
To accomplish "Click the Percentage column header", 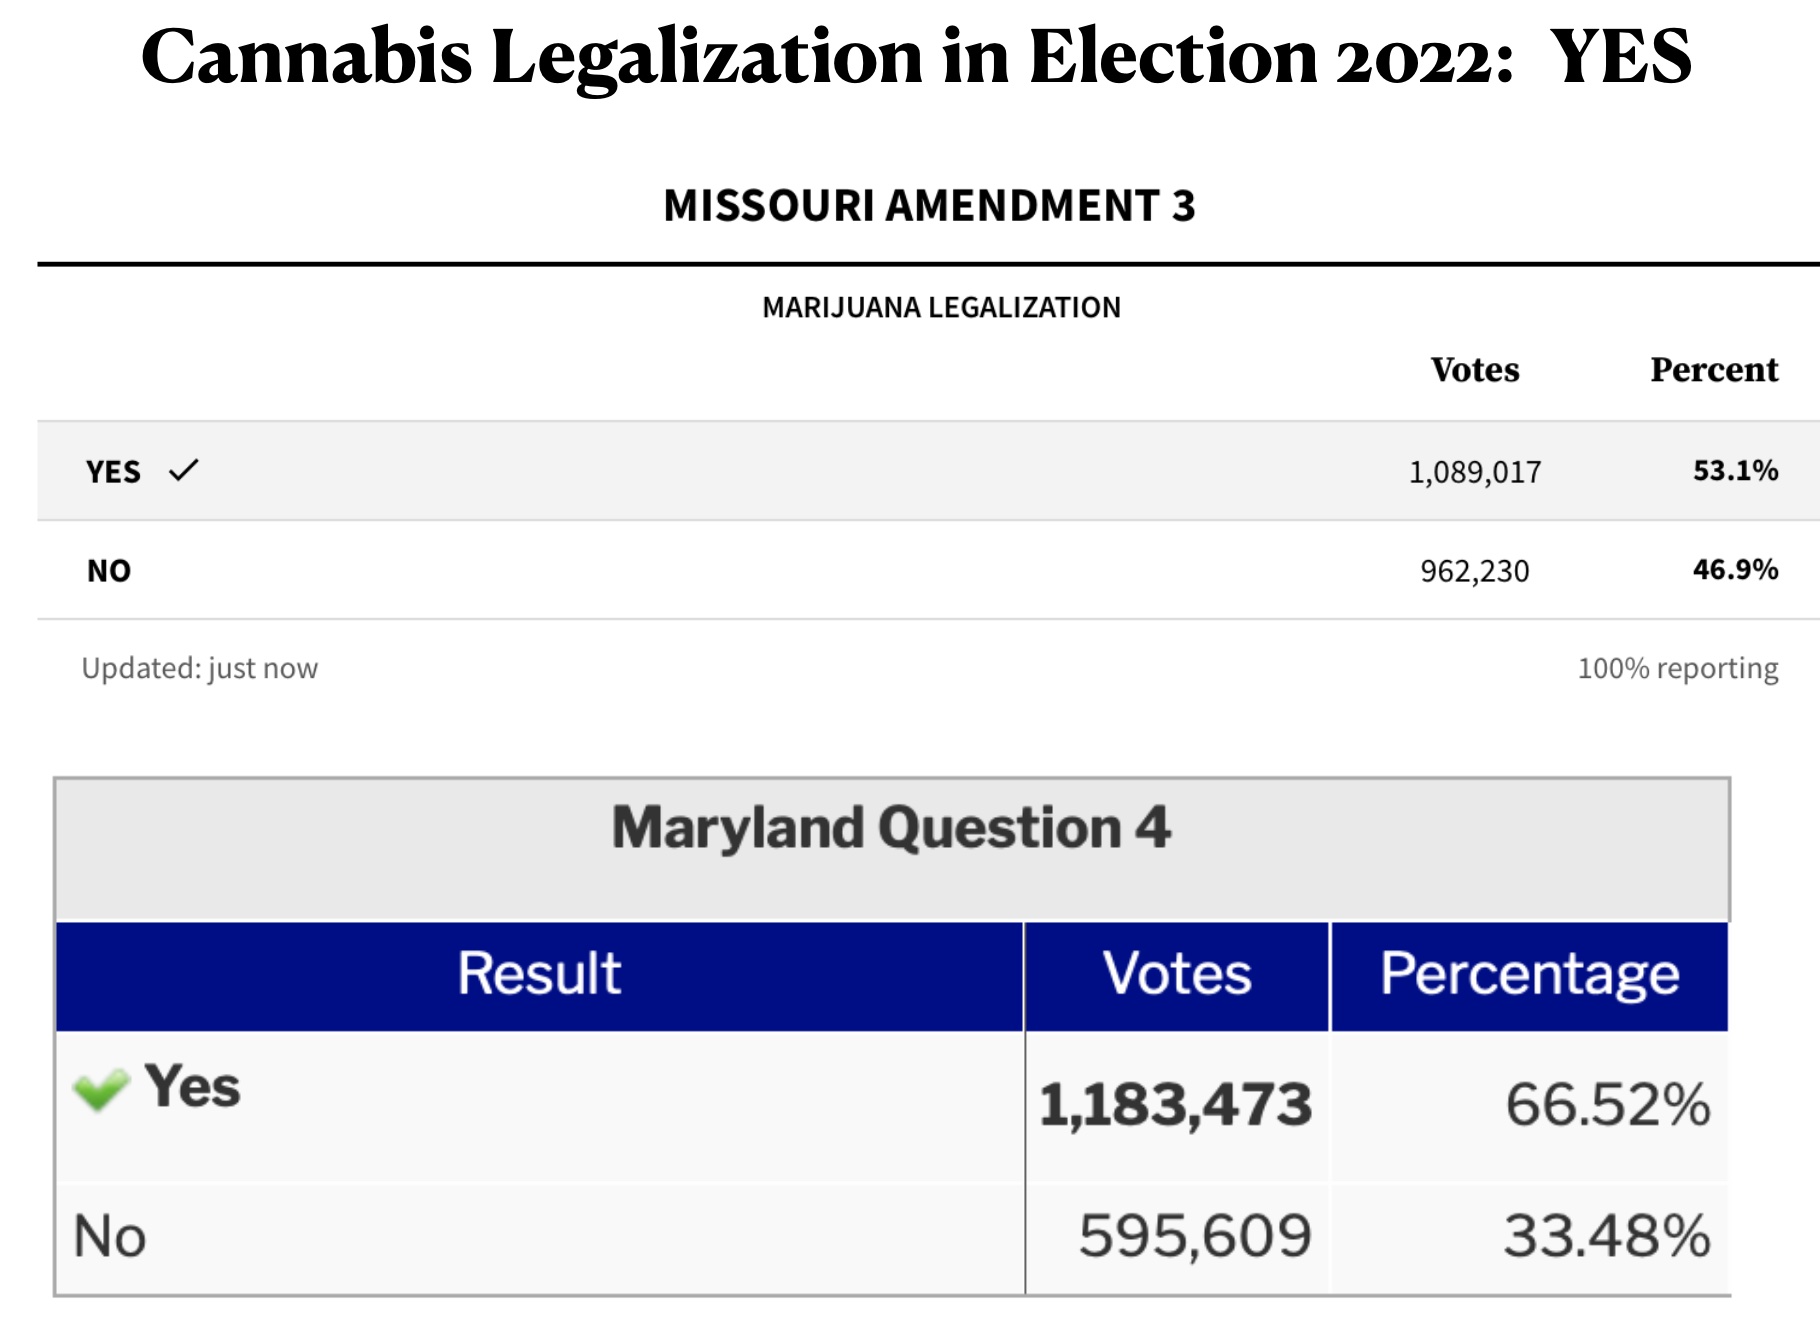I will (1529, 974).
